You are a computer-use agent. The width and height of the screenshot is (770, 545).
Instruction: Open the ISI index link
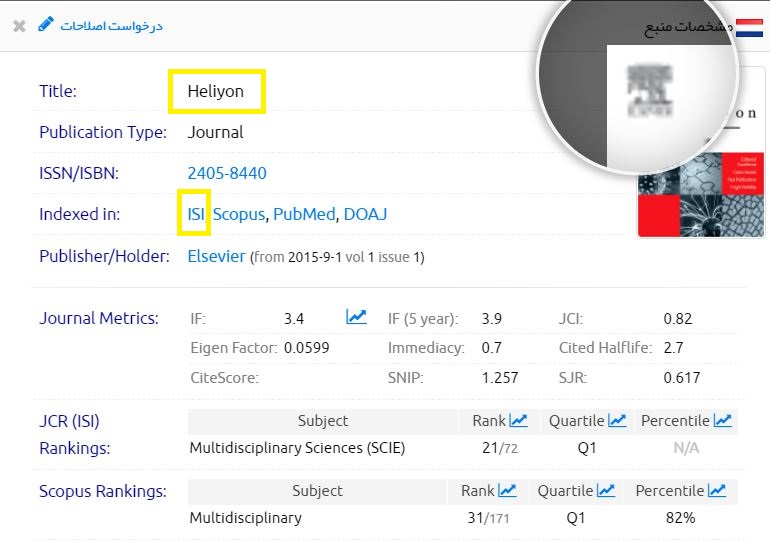point(195,214)
